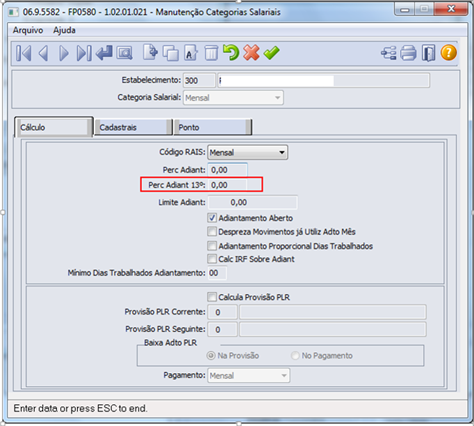The image size is (474, 426).
Task: Jump to the last record icon
Action: click(84, 53)
